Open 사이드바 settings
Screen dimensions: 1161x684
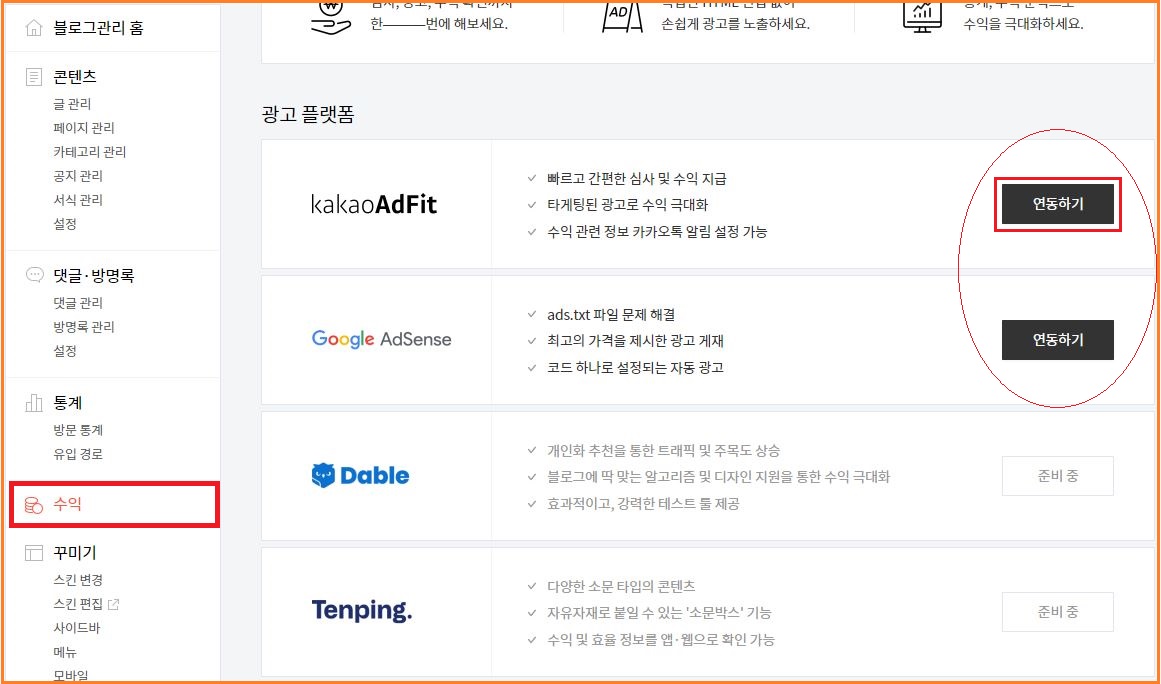click(77, 628)
